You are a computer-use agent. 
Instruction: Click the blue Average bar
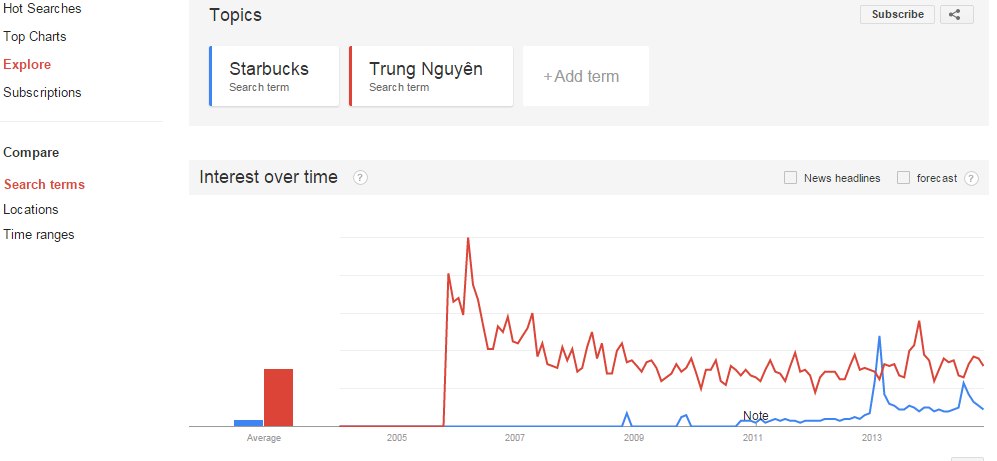click(x=248, y=423)
